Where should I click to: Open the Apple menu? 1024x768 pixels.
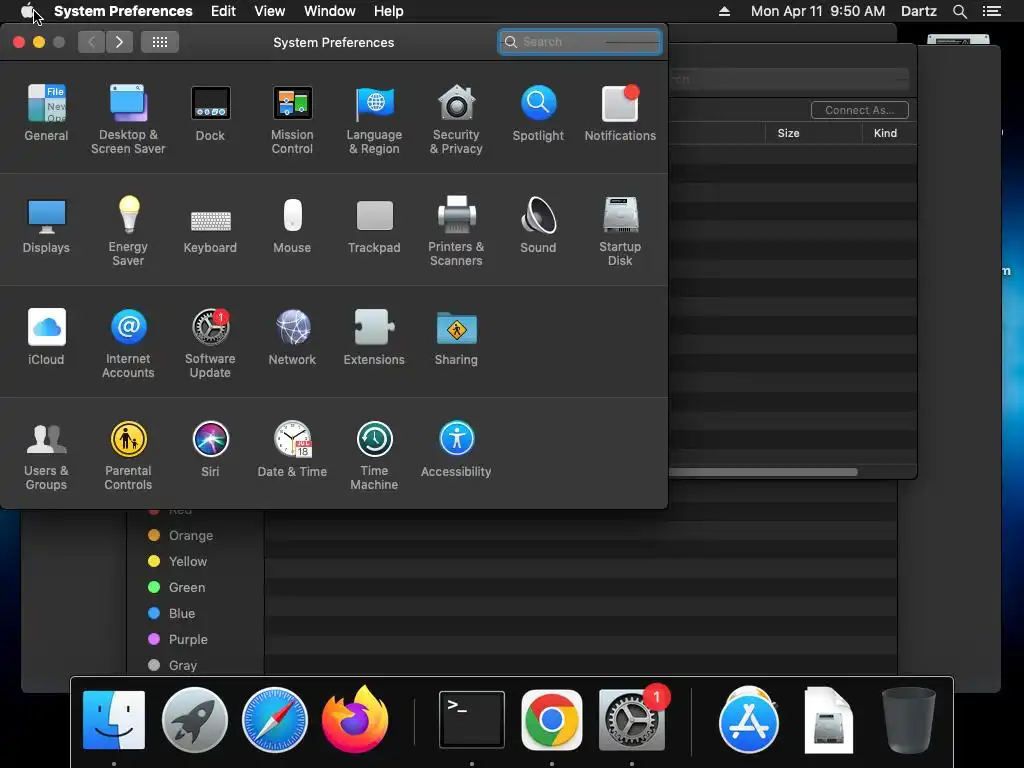(27, 11)
